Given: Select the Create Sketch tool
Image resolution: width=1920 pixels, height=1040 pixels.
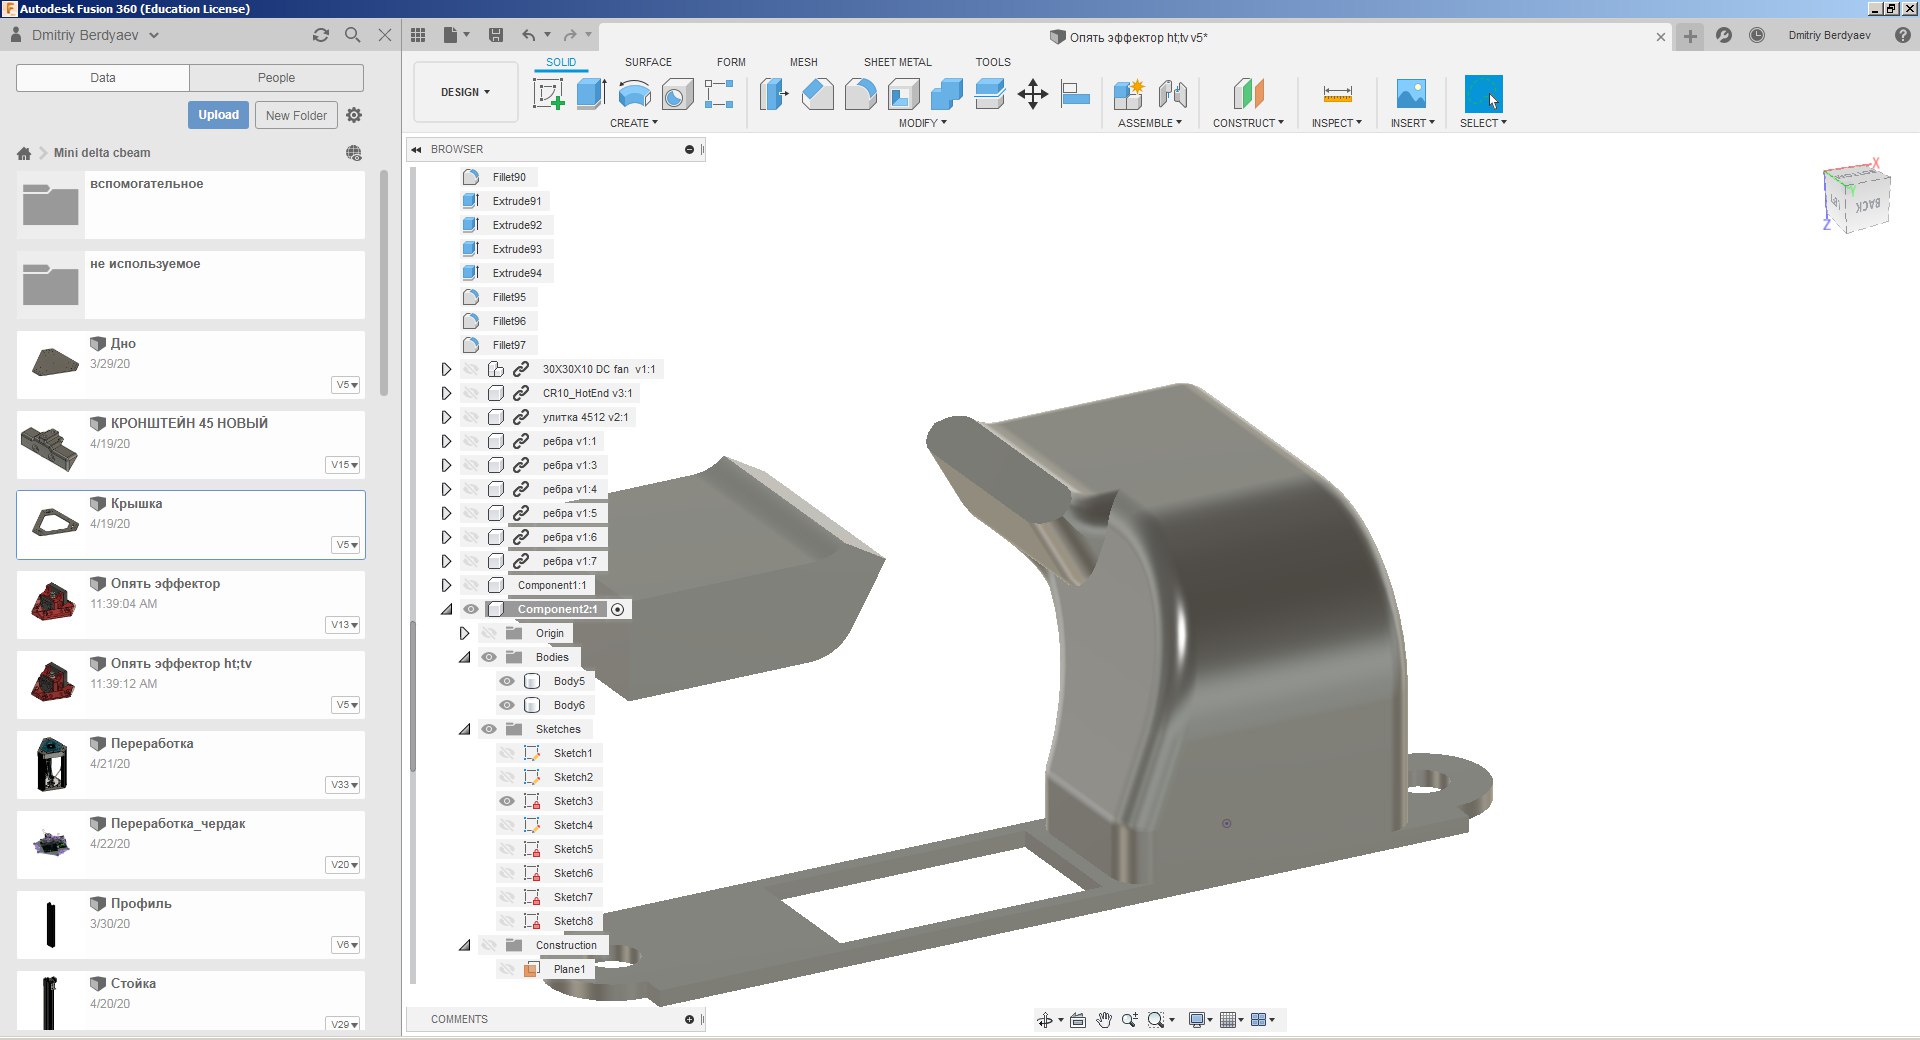Looking at the screenshot, I should (548, 94).
